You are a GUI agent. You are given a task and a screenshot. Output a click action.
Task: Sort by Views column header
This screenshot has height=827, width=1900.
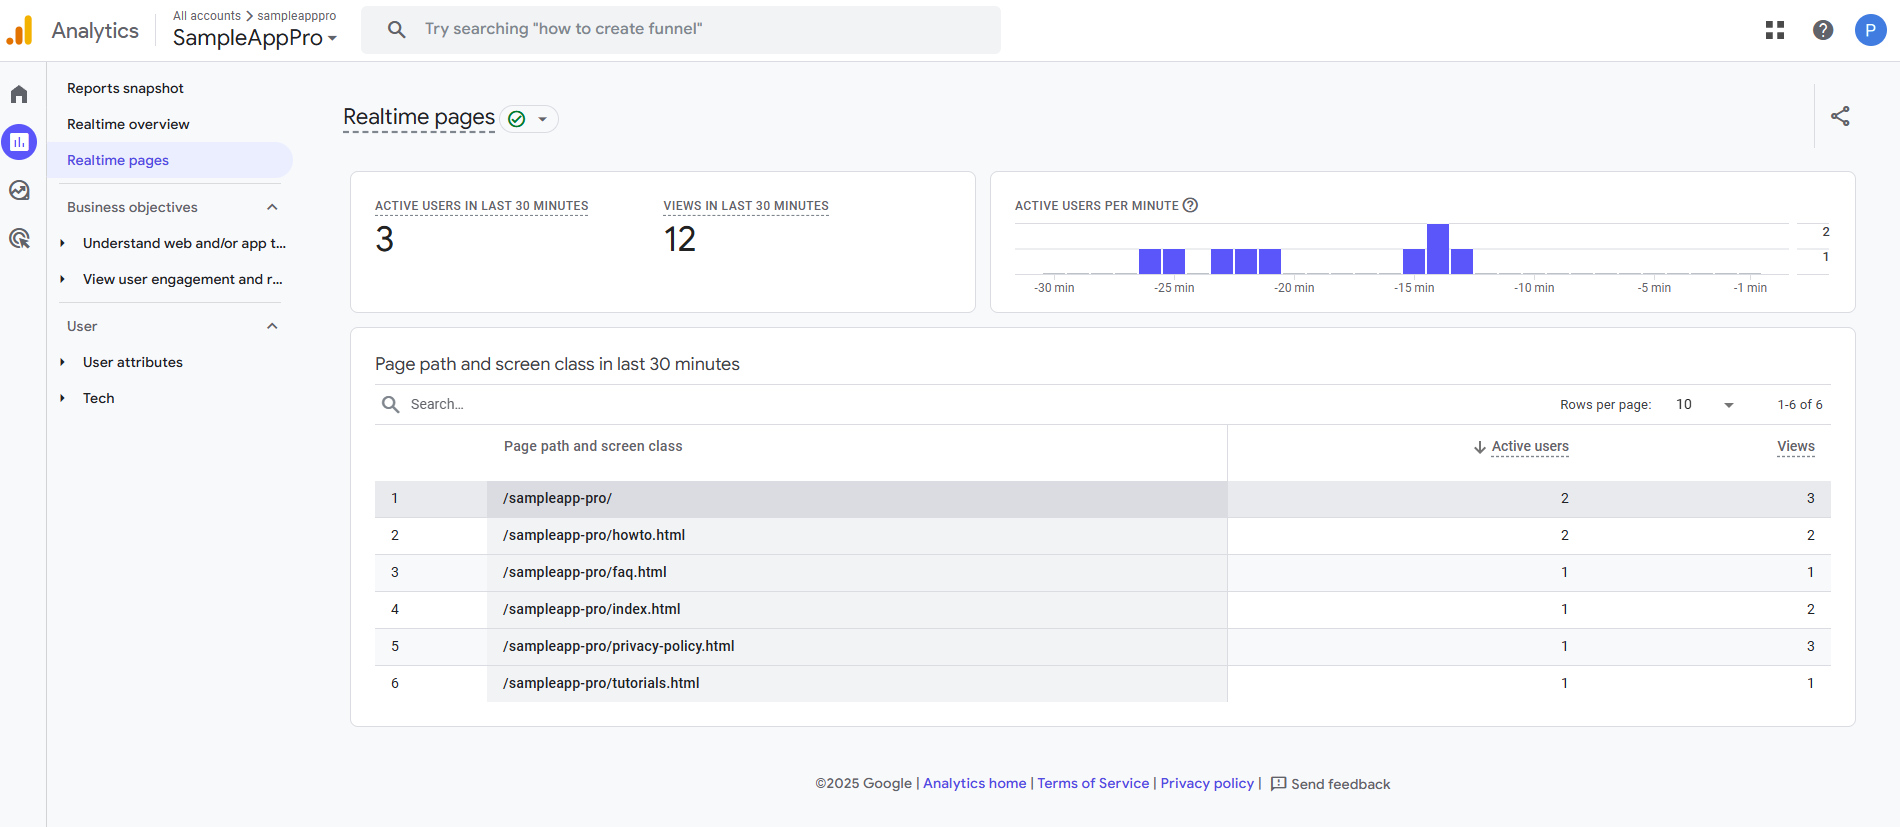[1796, 447]
